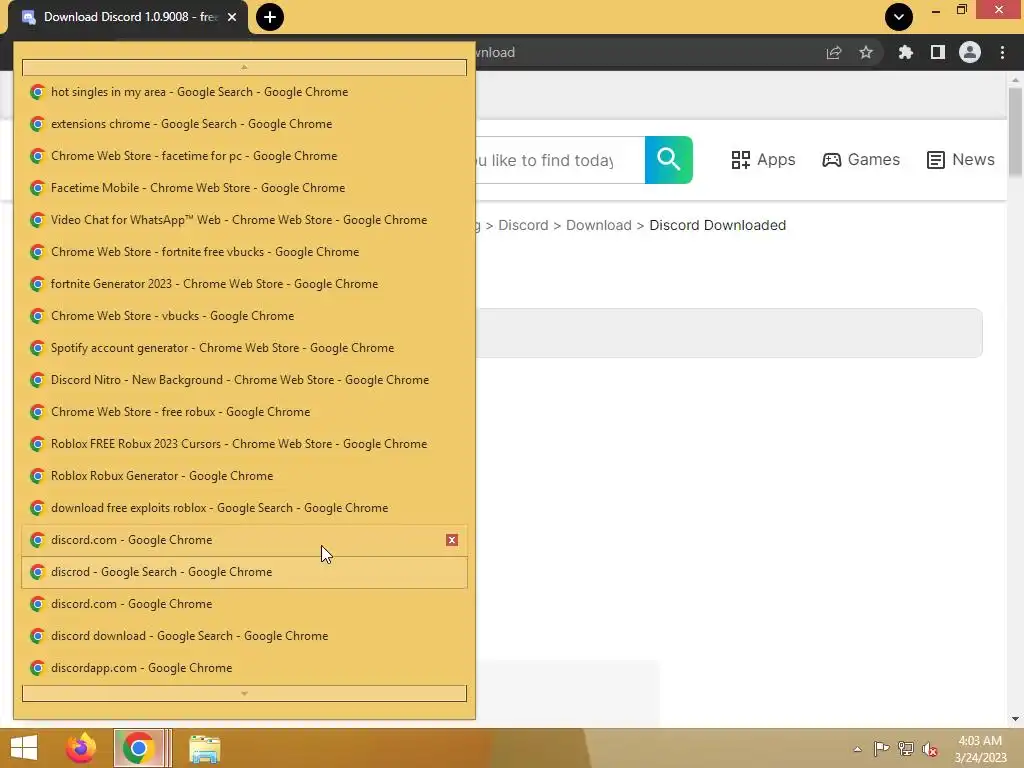
Task: Click scrollbar down arrow on page
Action: (x=1015, y=719)
